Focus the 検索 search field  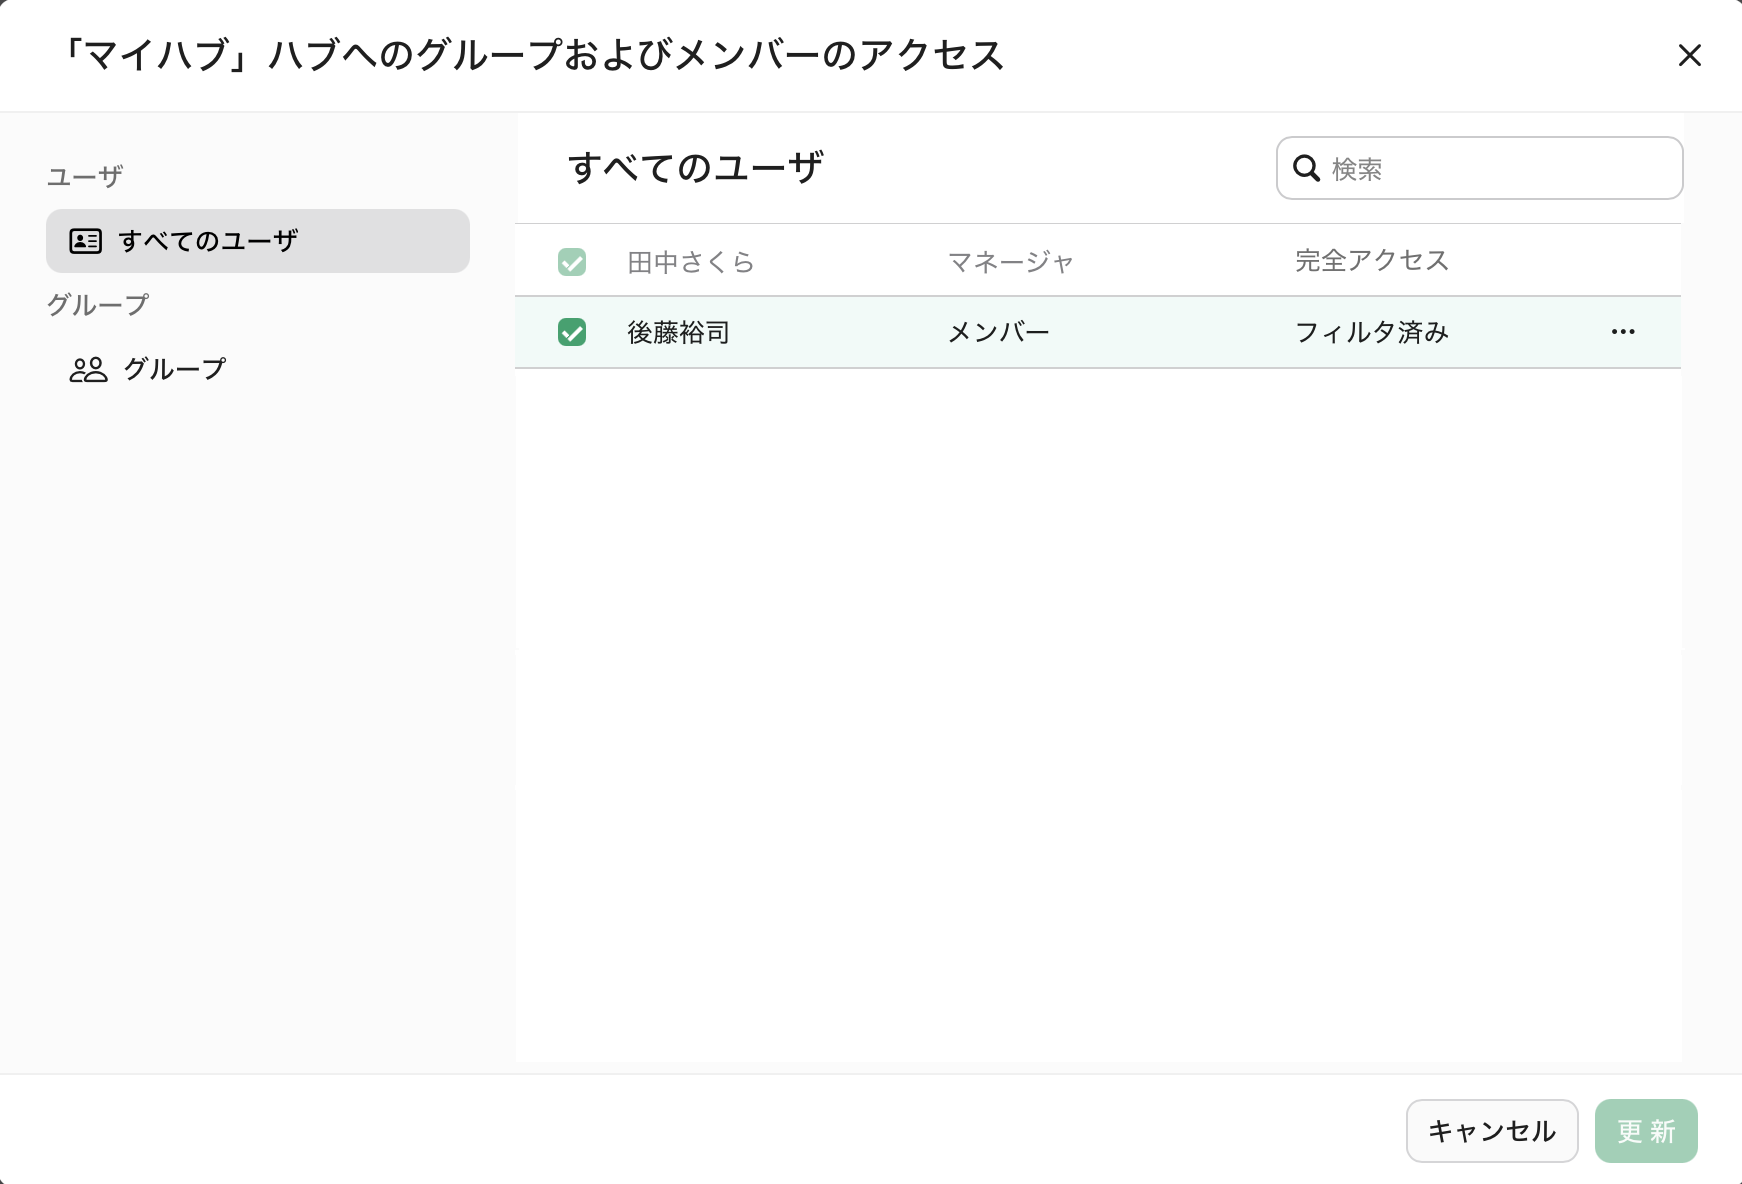pyautogui.click(x=1500, y=168)
